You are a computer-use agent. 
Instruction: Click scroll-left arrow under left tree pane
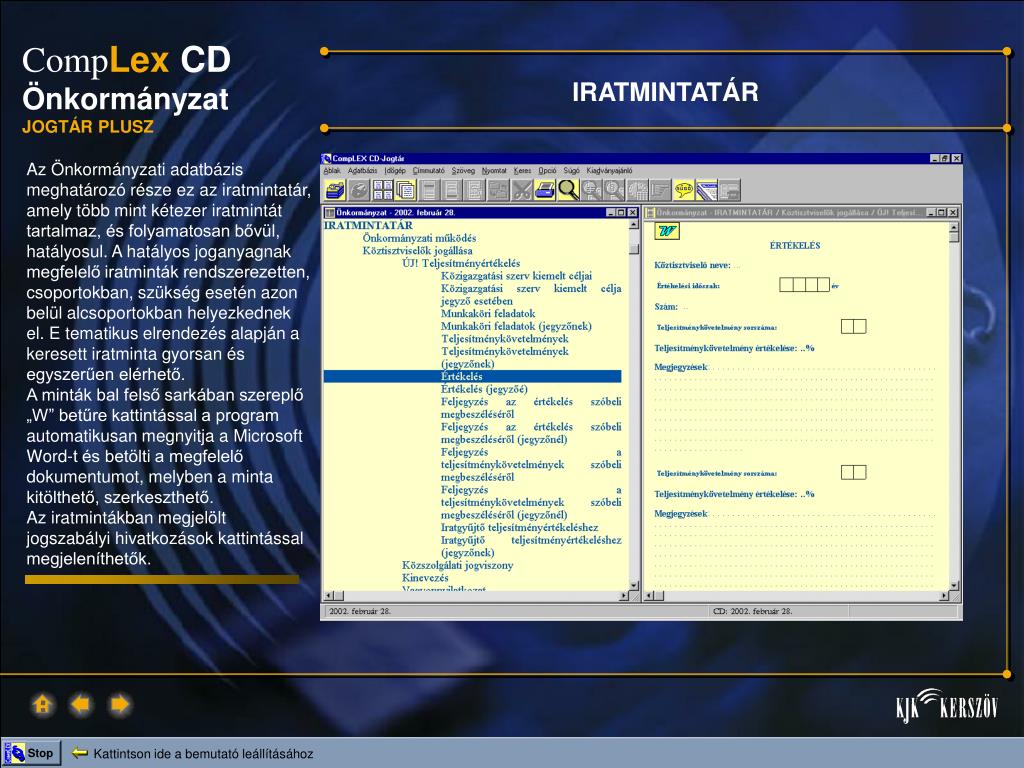click(x=328, y=596)
